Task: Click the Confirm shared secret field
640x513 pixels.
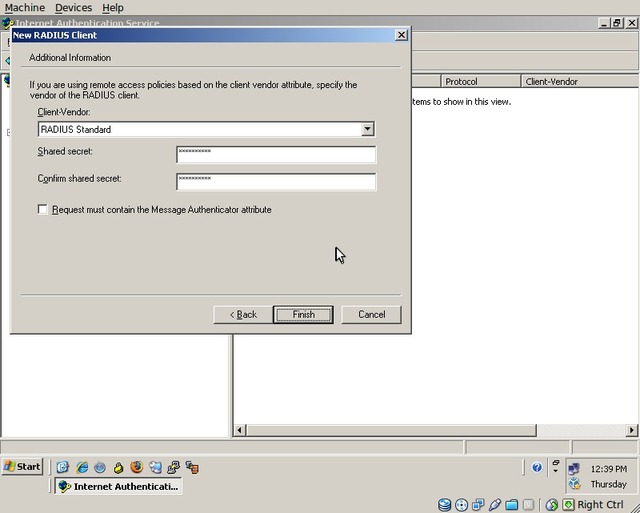Action: 276,181
